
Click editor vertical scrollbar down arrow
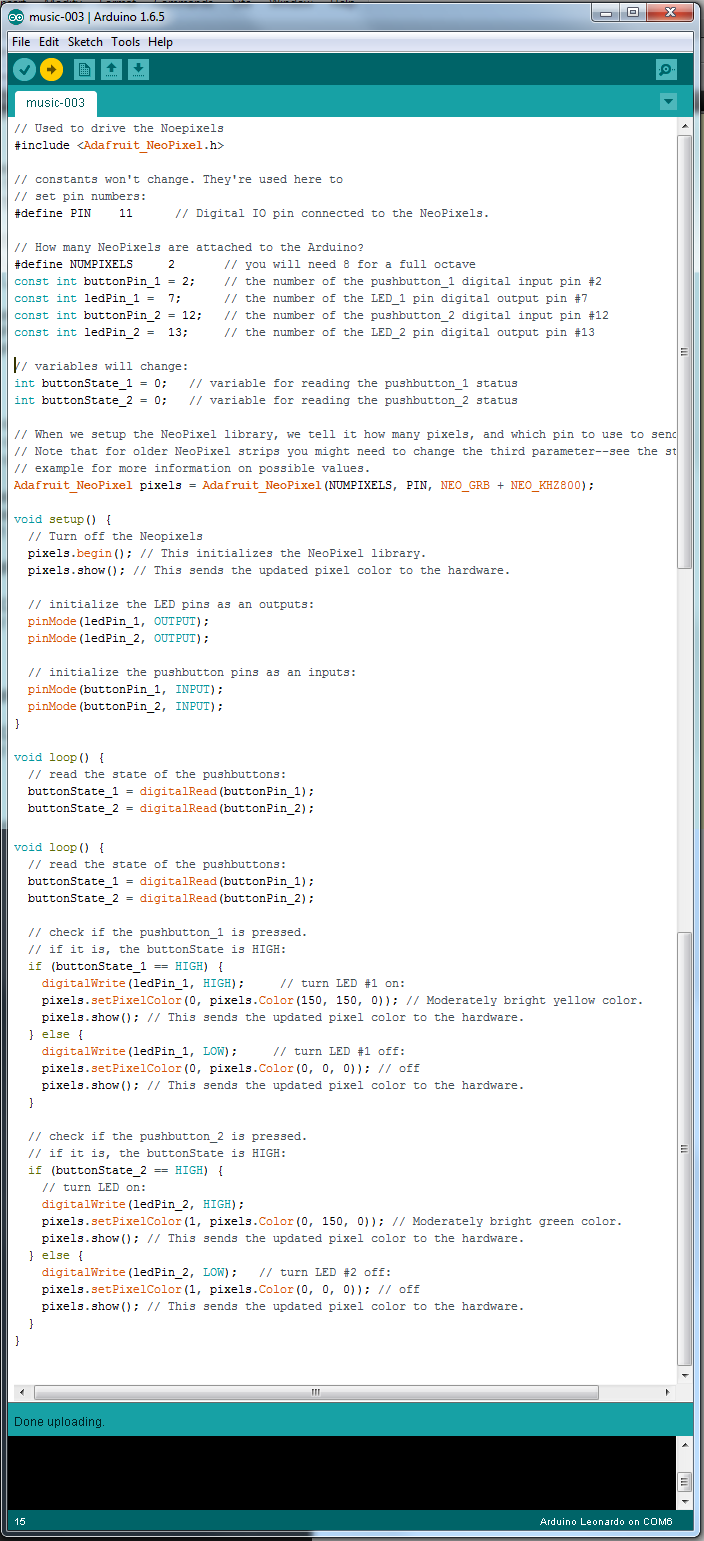[x=685, y=1375]
